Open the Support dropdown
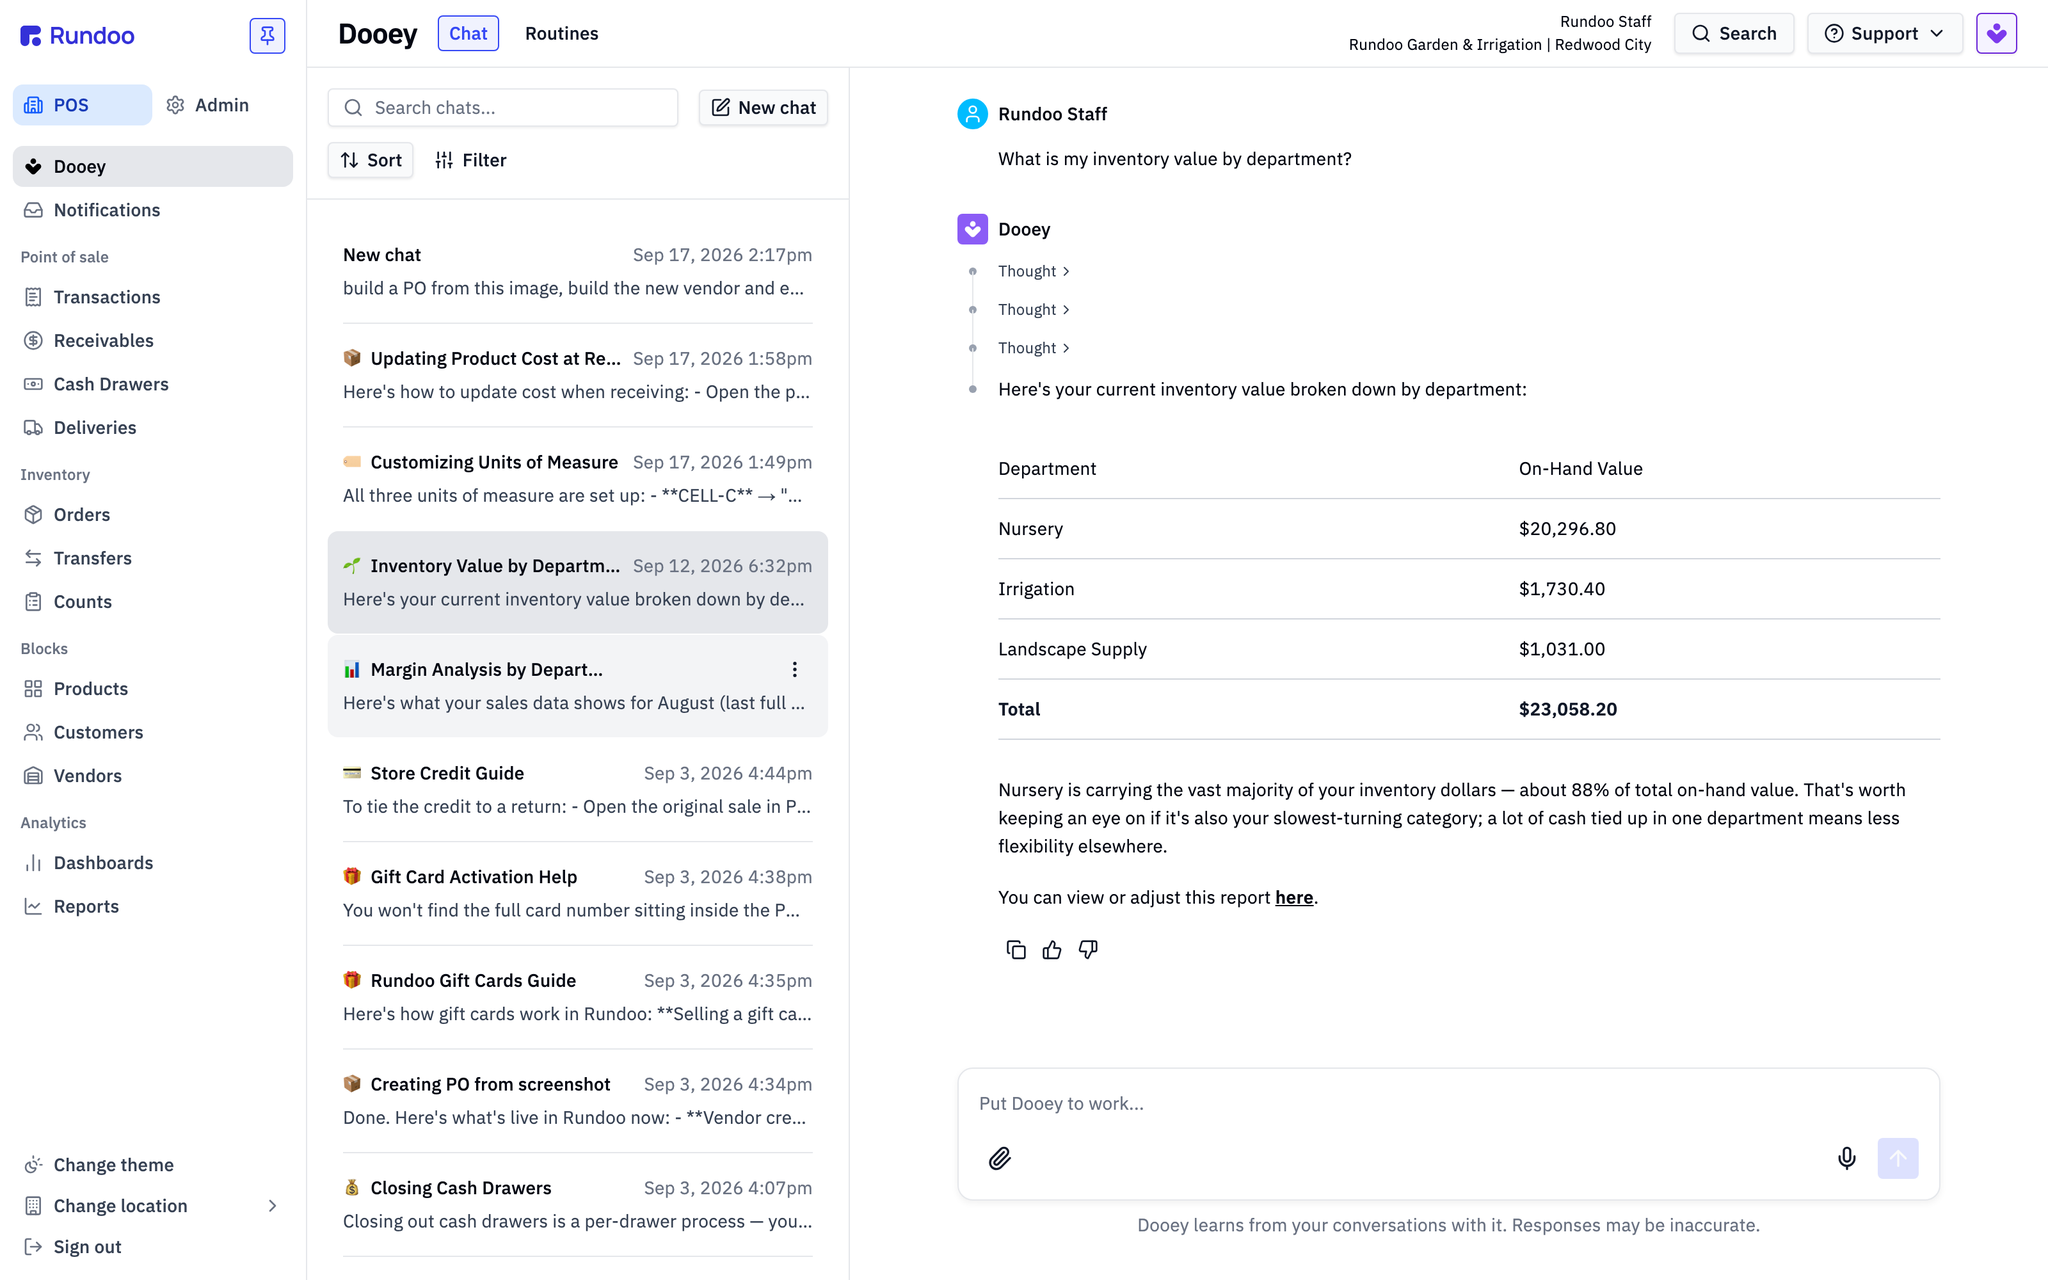 1884,33
